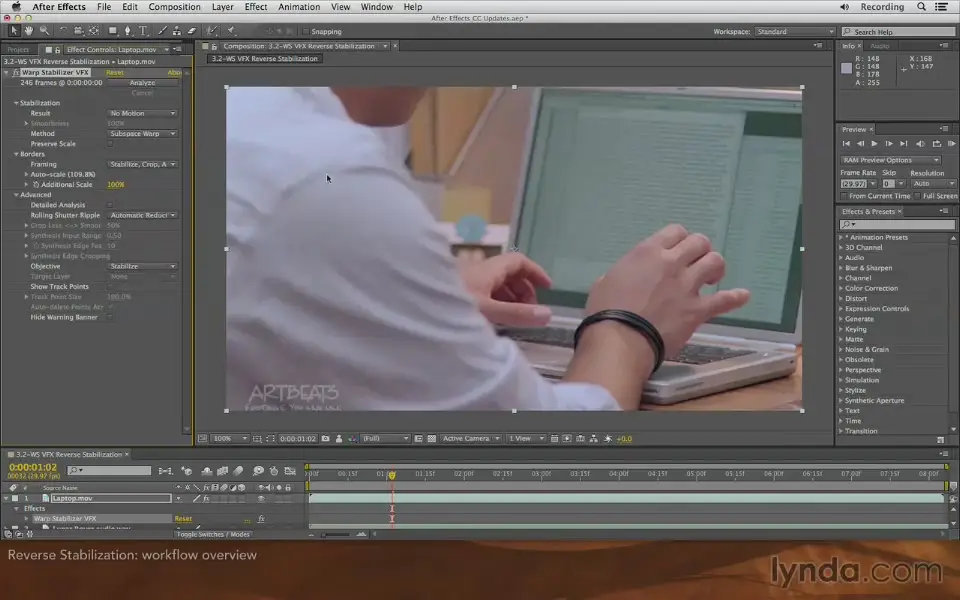Click the Analyze button
Viewport: 960px width, 600px height.
(x=142, y=83)
